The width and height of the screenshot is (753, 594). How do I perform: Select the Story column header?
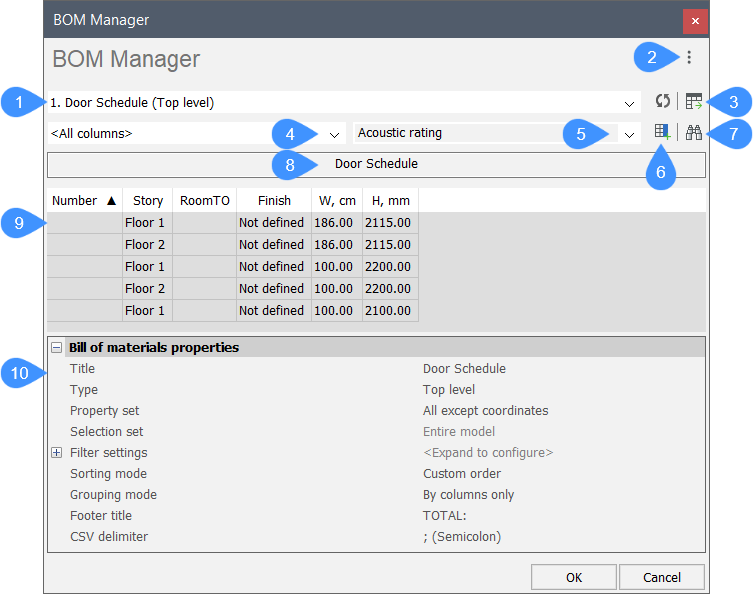(x=148, y=201)
